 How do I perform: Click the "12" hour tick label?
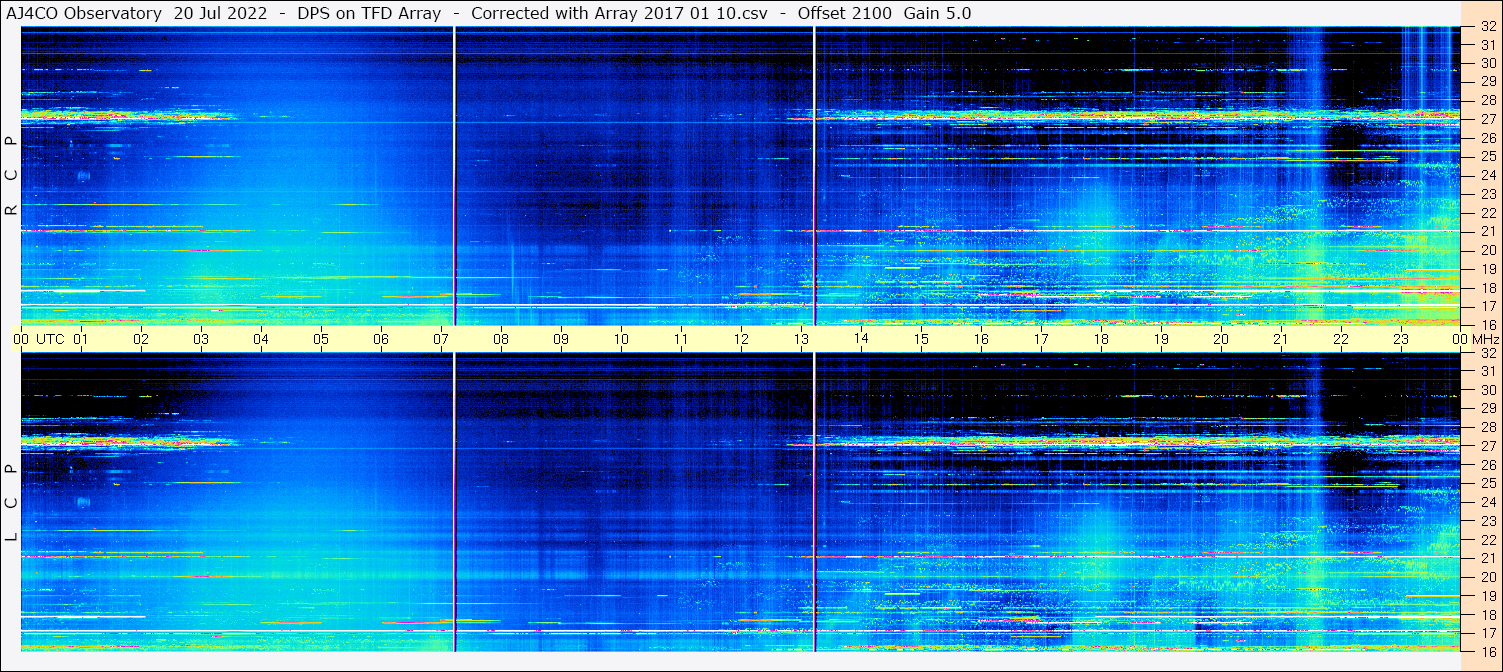coord(741,339)
